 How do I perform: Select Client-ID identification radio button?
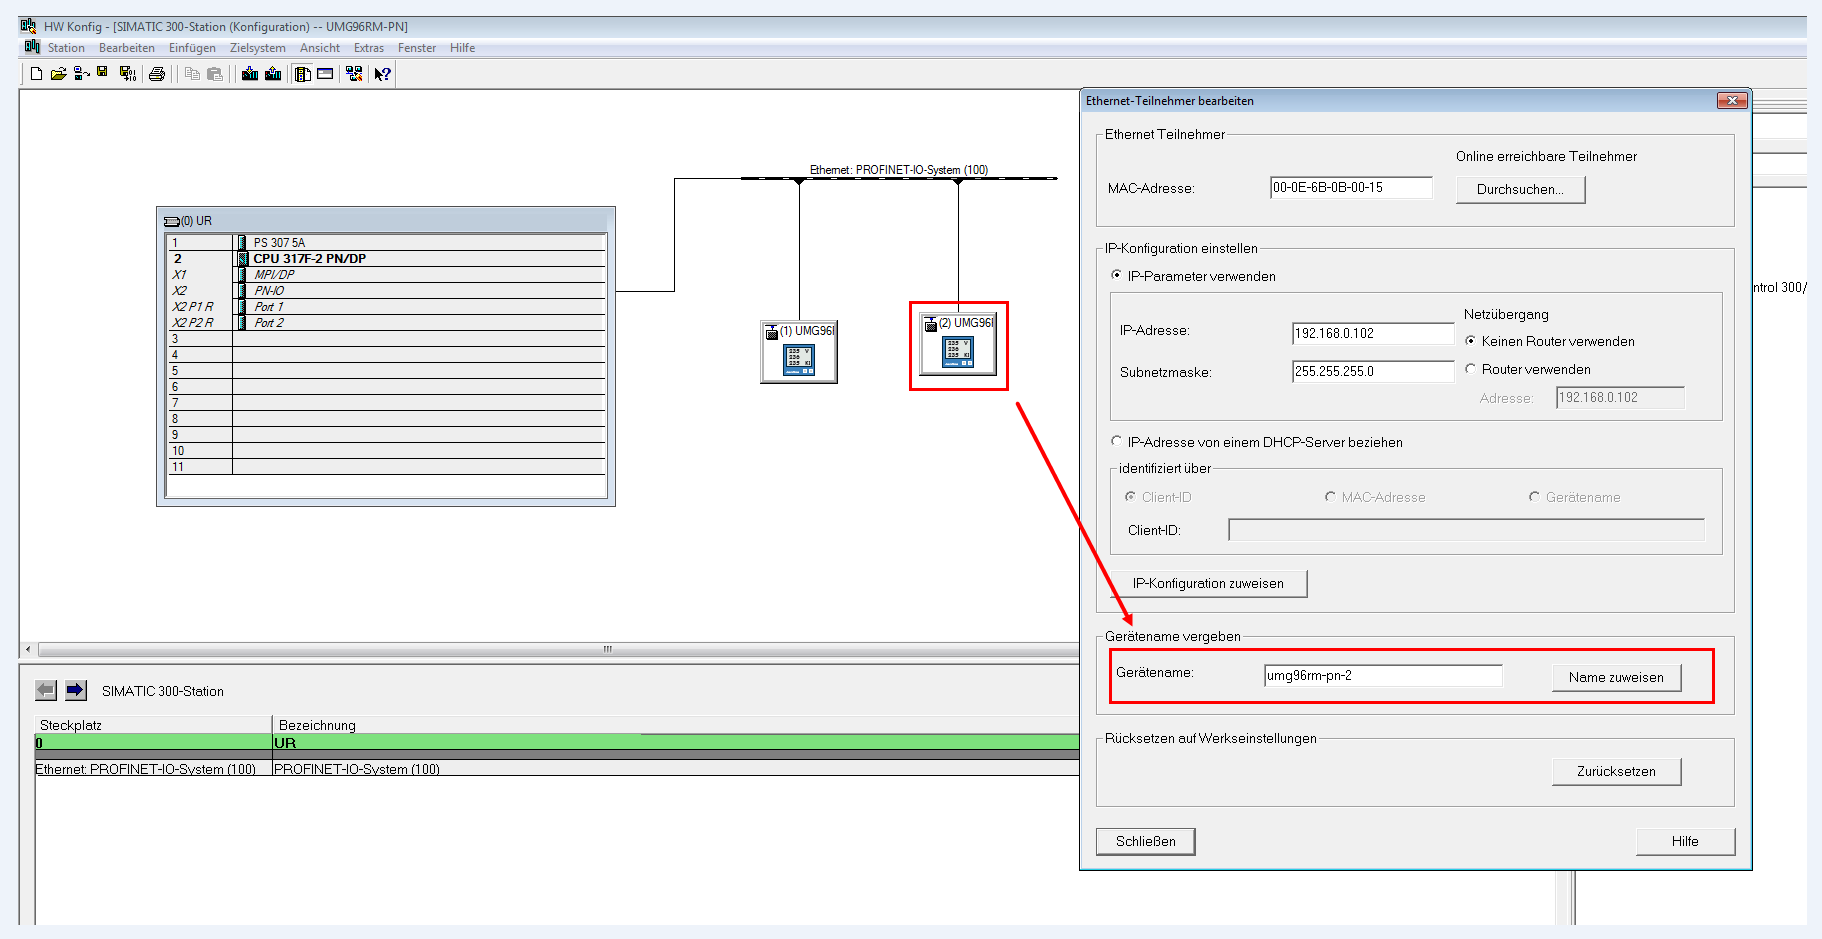1130,496
